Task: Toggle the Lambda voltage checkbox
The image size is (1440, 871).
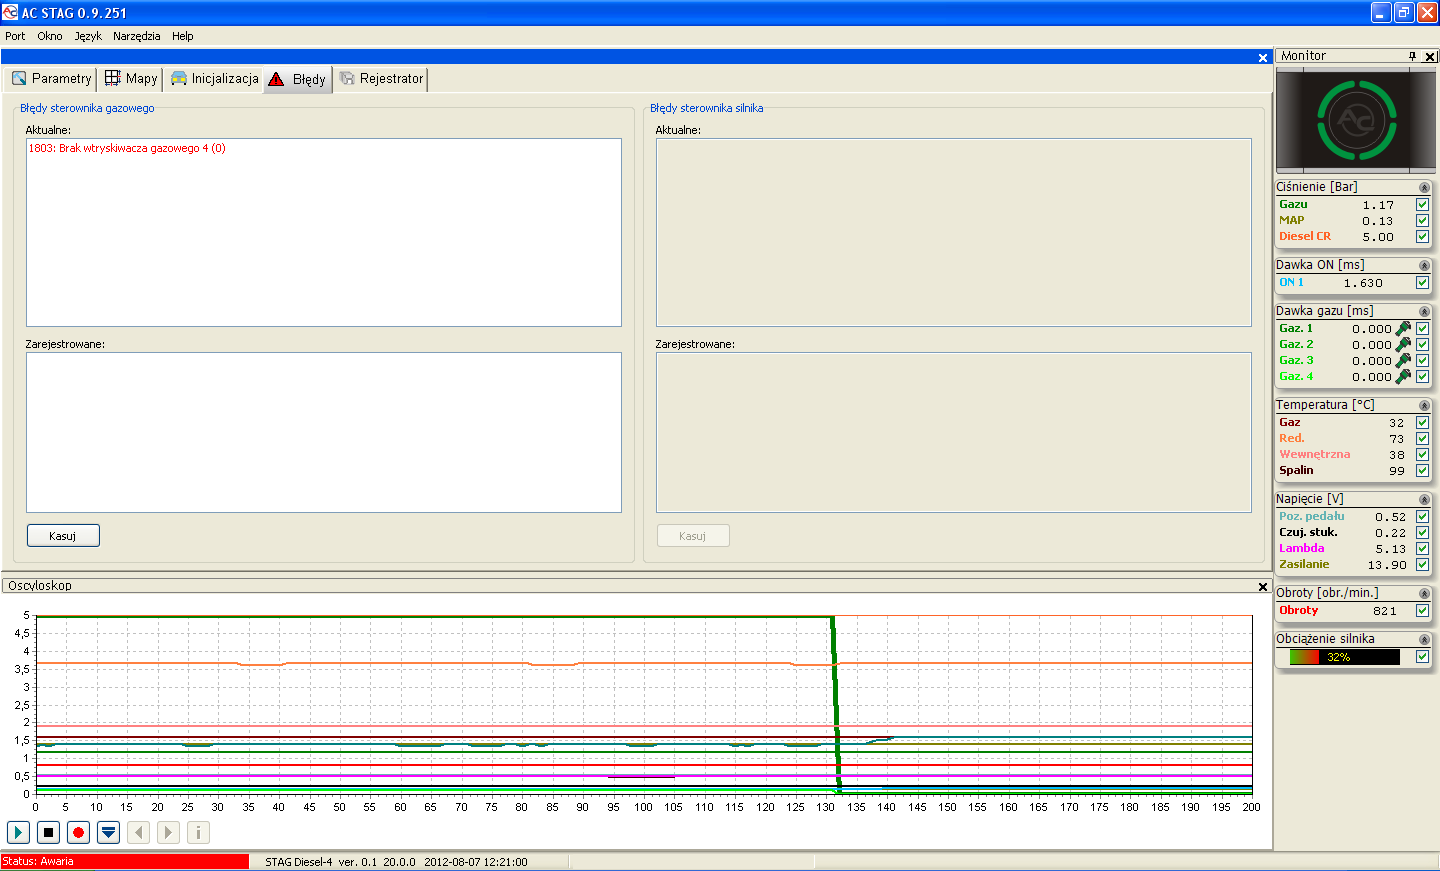Action: [x=1422, y=548]
